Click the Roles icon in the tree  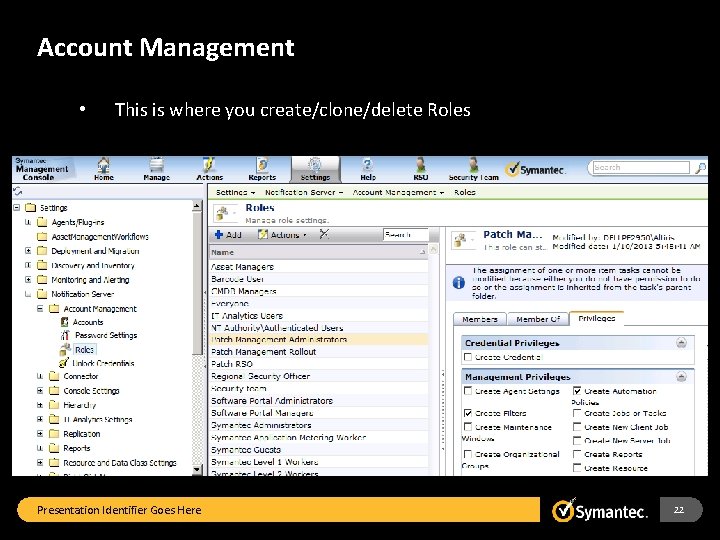[65, 349]
